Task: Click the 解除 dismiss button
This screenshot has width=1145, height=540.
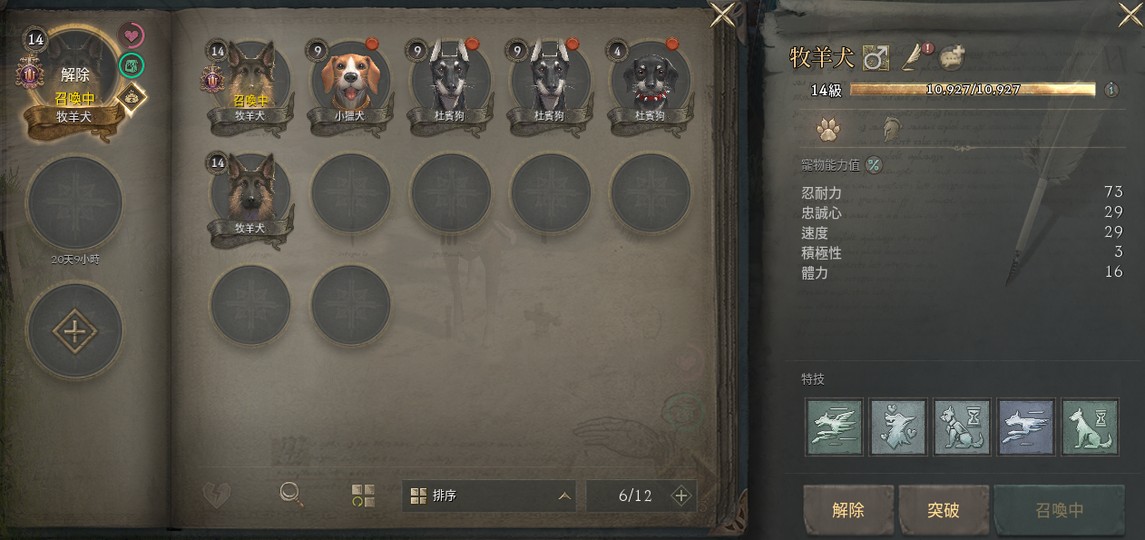Action: [848, 510]
